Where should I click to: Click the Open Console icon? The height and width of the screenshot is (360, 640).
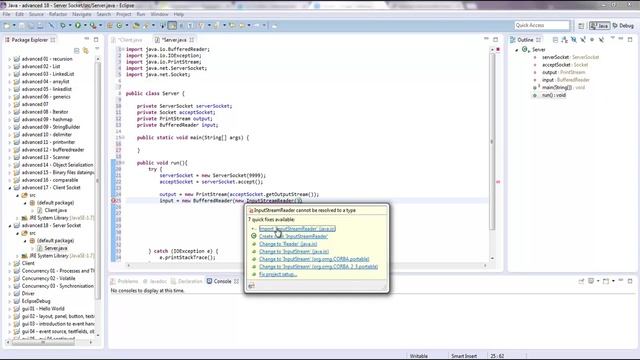point(606,281)
